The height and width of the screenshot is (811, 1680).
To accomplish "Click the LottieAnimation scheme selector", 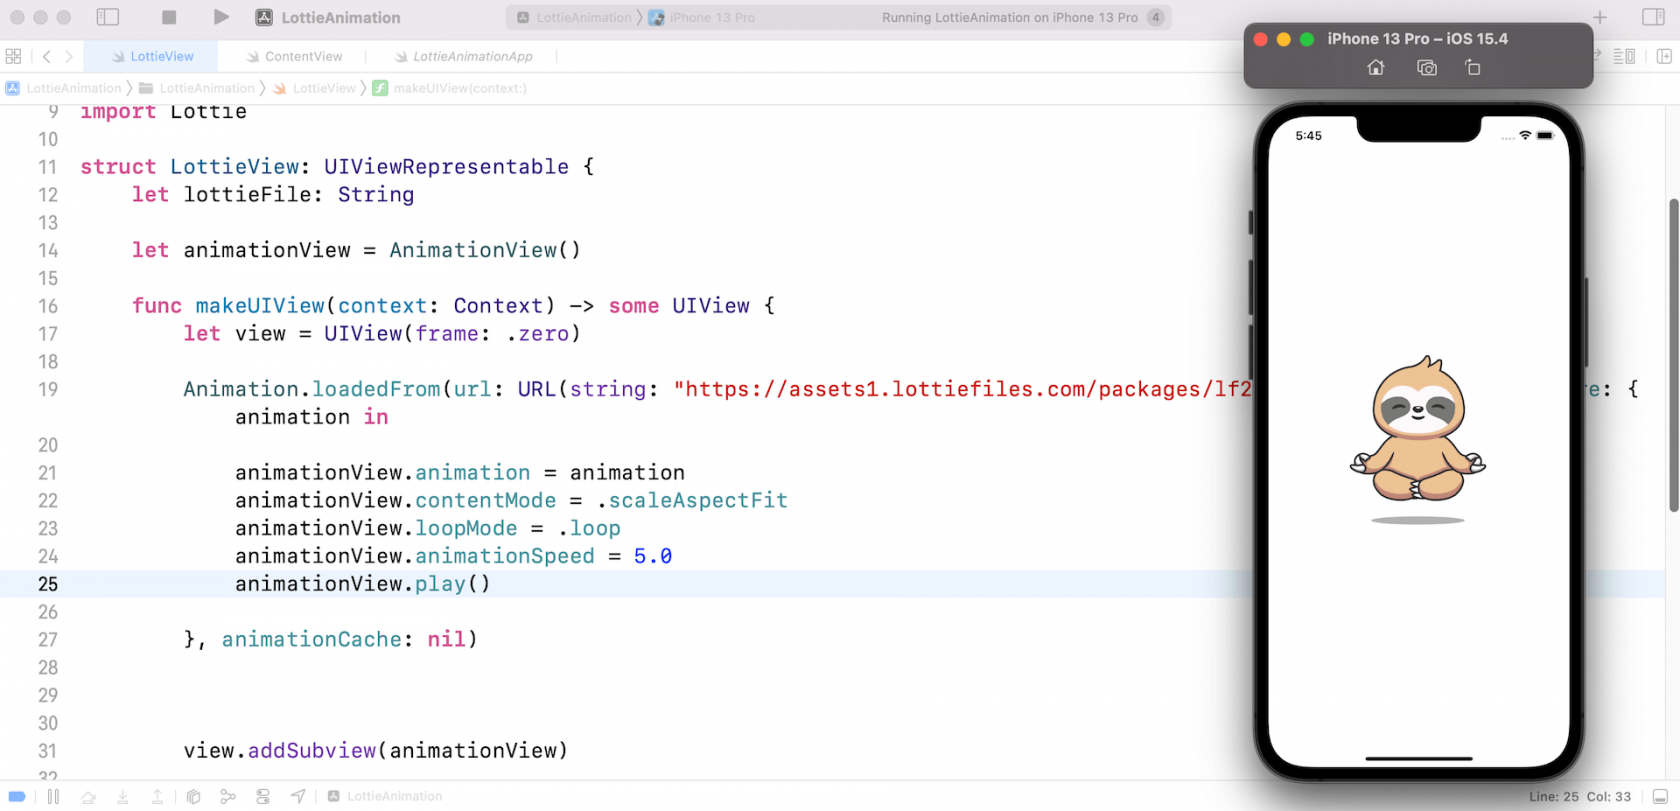I will pyautogui.click(x=583, y=17).
